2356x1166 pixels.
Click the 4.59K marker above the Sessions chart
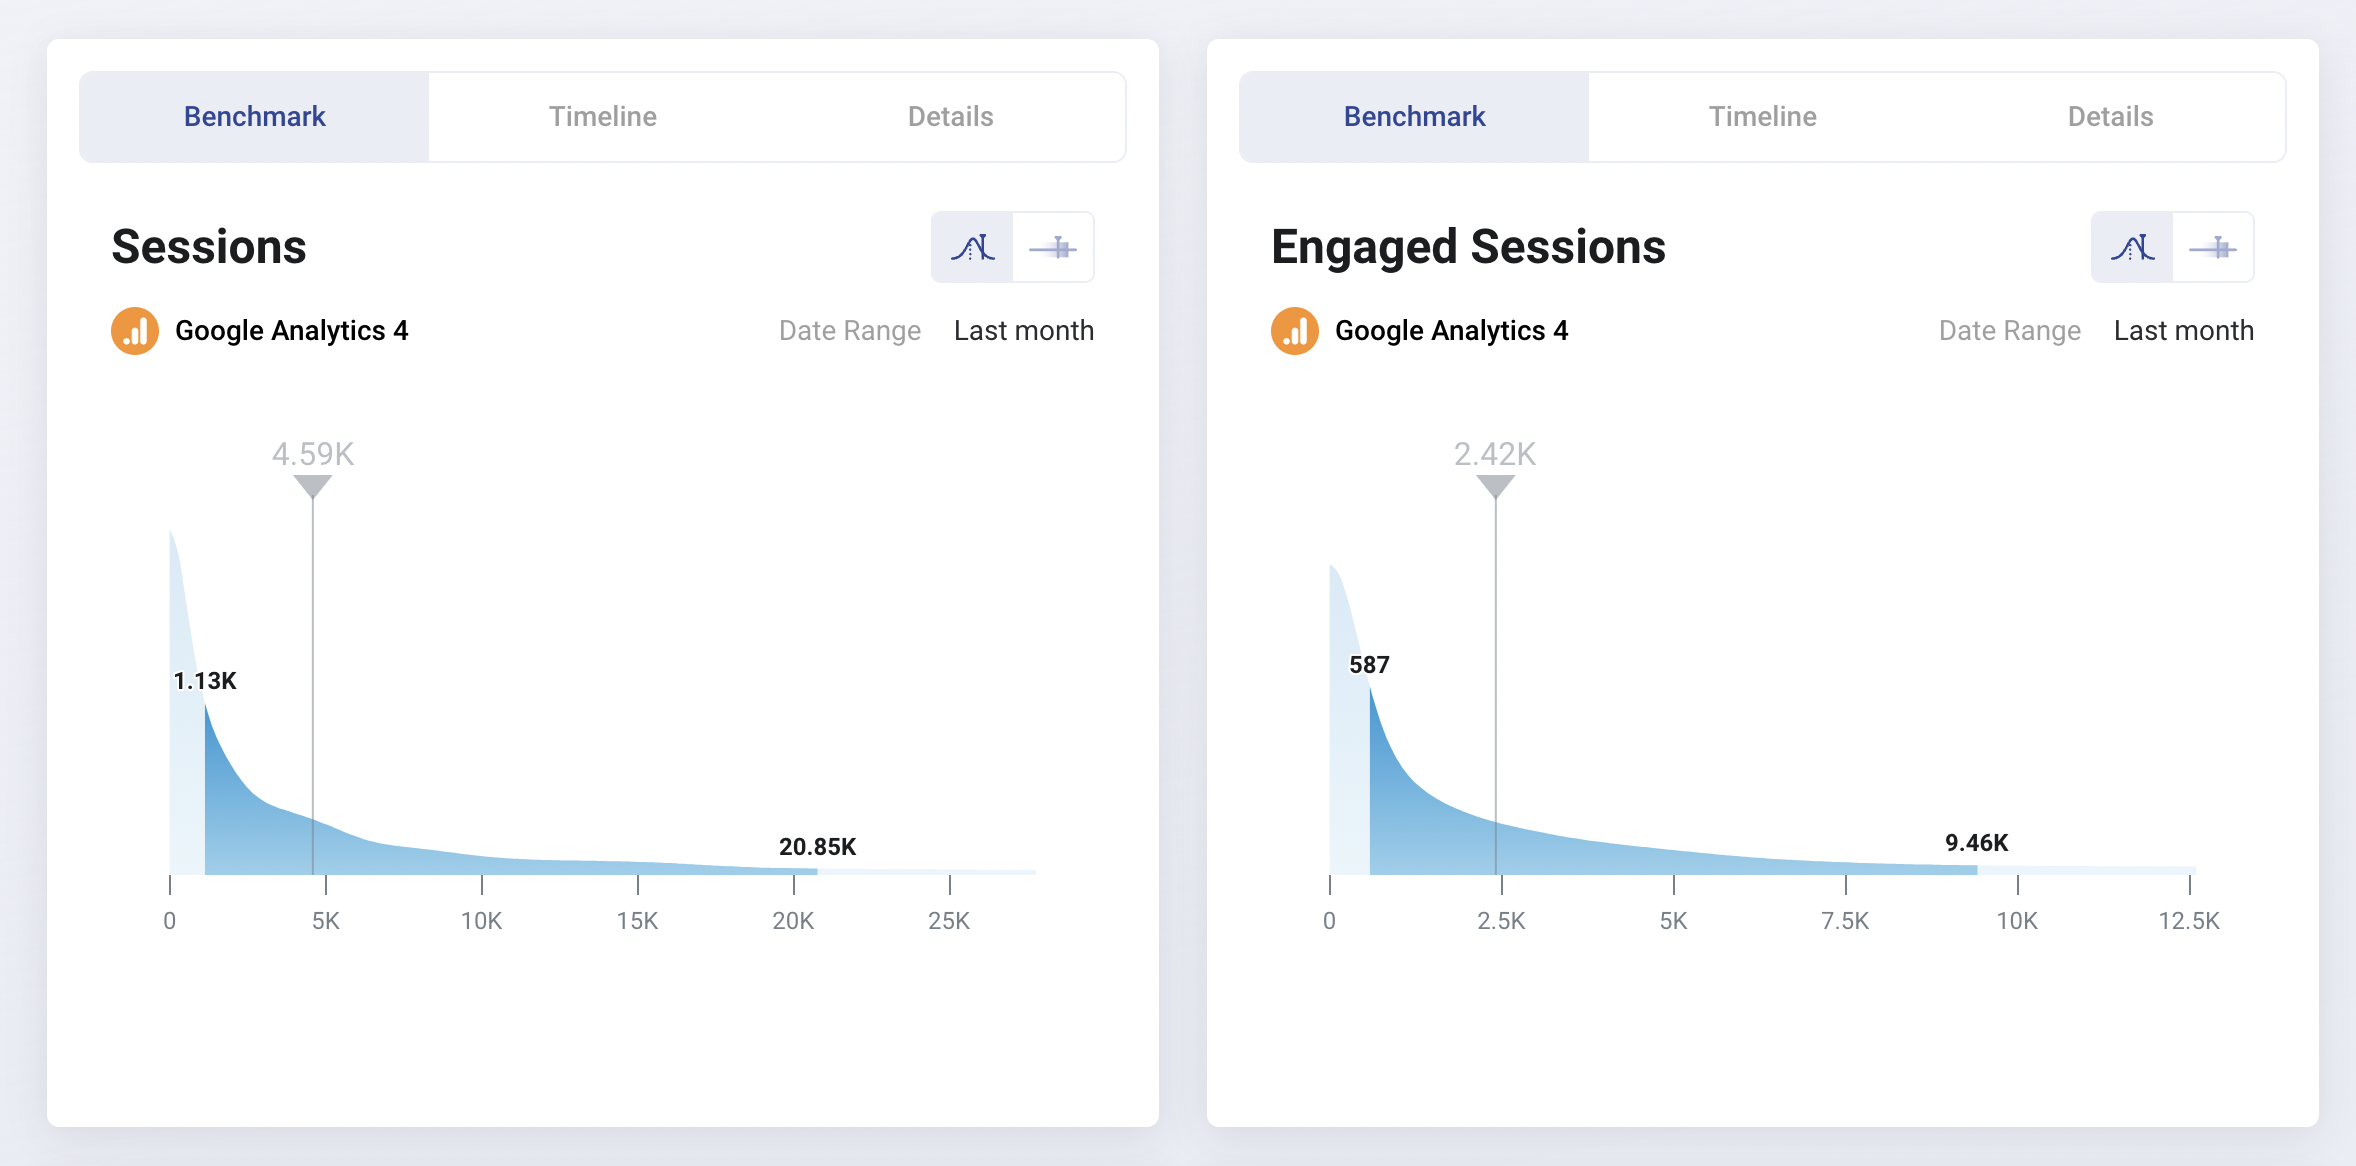click(x=311, y=455)
